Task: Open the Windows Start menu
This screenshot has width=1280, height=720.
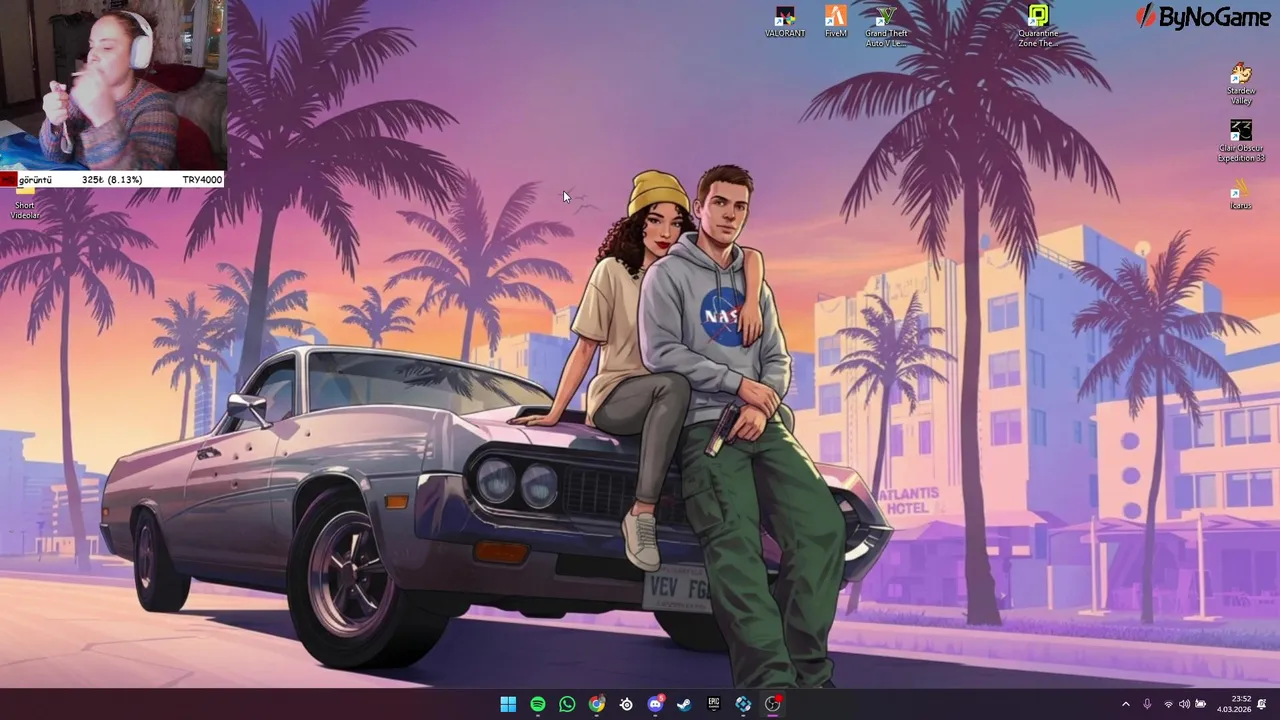Action: click(x=508, y=704)
